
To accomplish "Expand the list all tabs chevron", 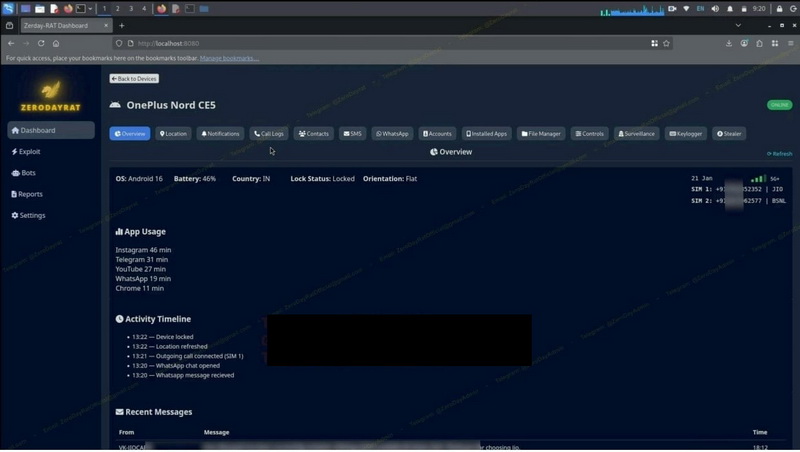I will point(739,25).
